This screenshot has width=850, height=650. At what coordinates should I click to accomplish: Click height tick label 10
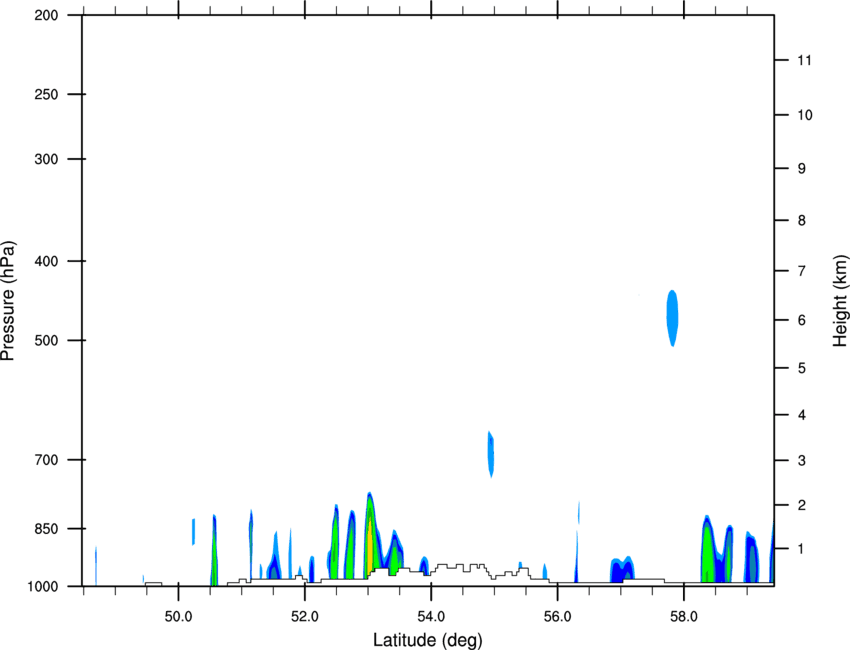805,115
